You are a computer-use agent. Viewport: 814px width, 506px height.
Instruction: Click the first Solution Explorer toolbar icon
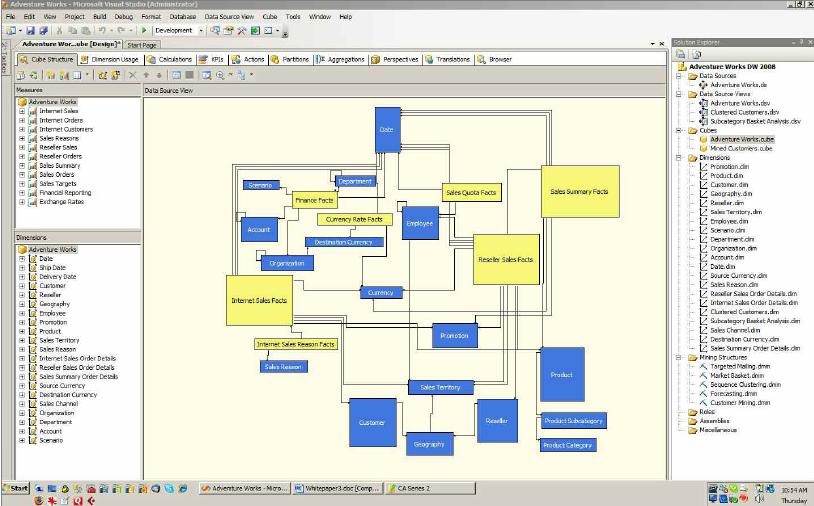click(x=680, y=54)
